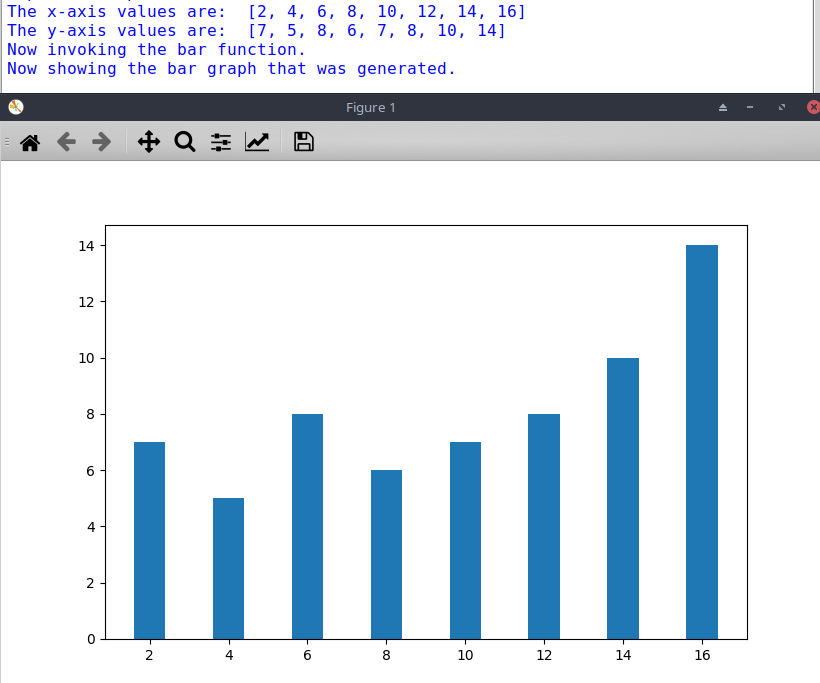This screenshot has height=683, width=820.
Task: Click the console line listing the y-axis values
Action: (256, 30)
